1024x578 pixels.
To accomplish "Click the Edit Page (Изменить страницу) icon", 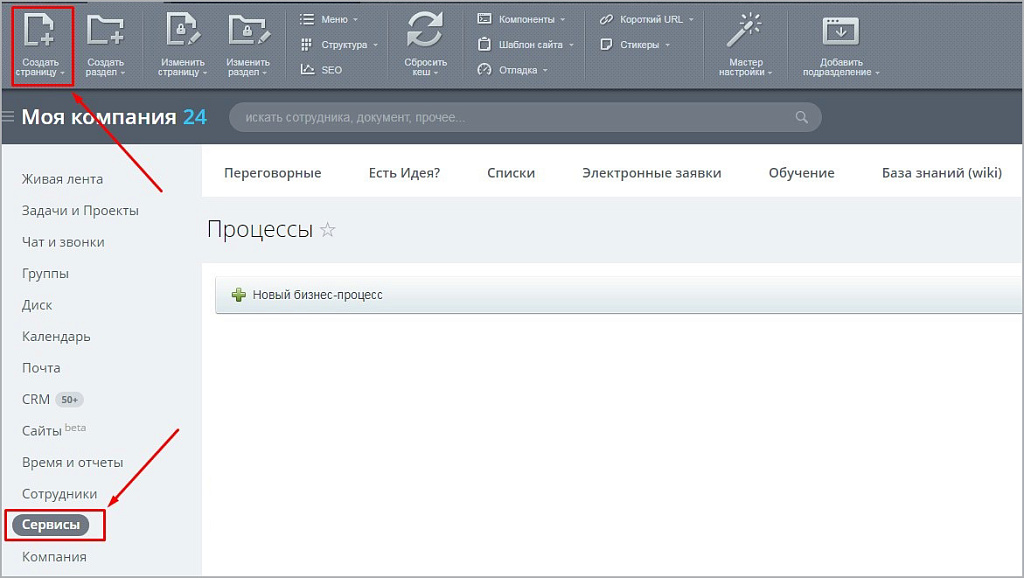I will pos(182,32).
